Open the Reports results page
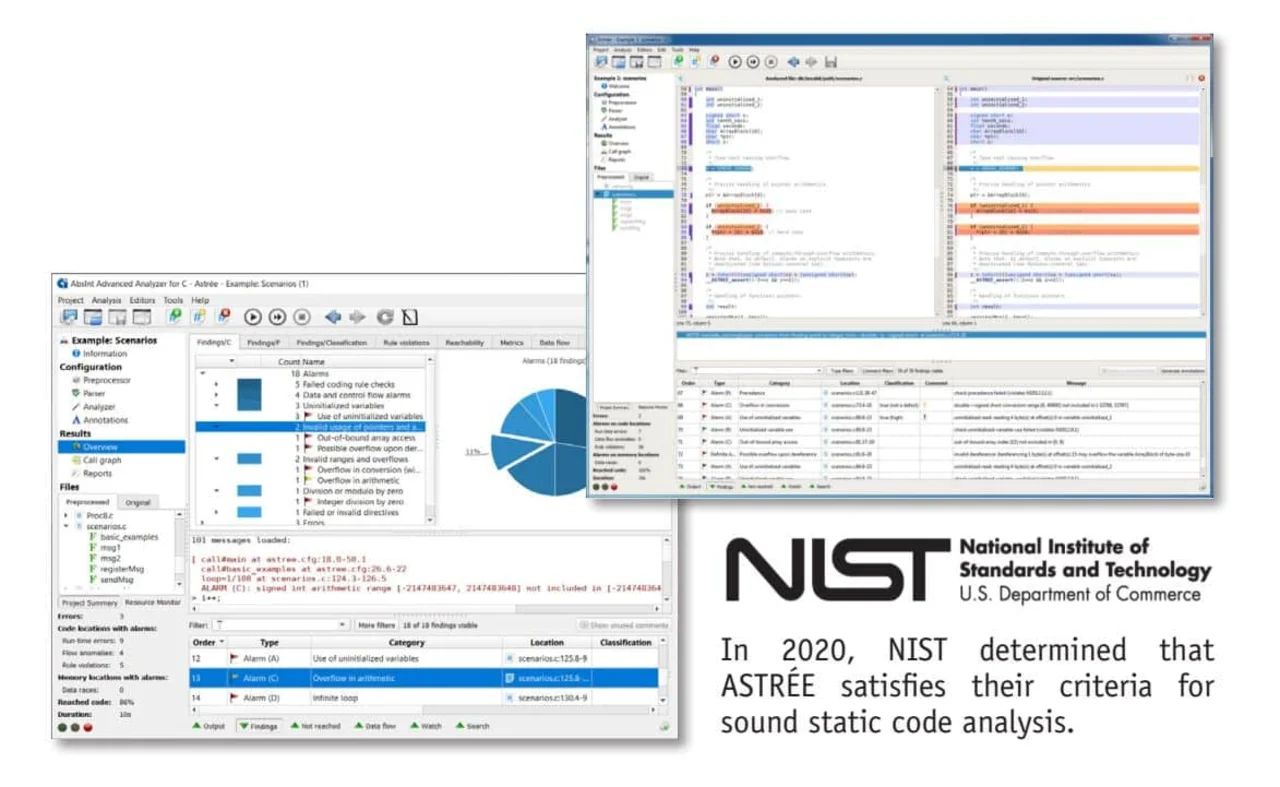Screen dimensions: 1280x787 [98, 473]
